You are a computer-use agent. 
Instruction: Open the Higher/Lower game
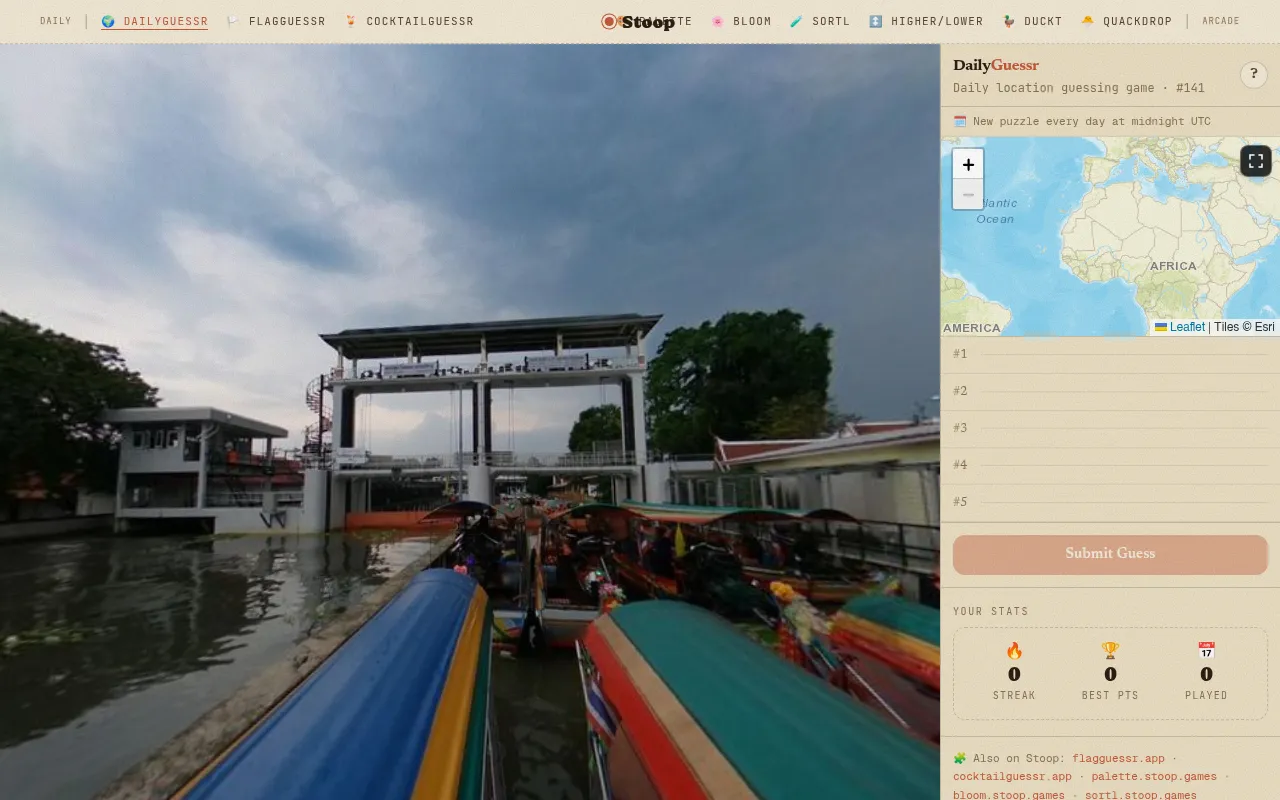coord(926,21)
